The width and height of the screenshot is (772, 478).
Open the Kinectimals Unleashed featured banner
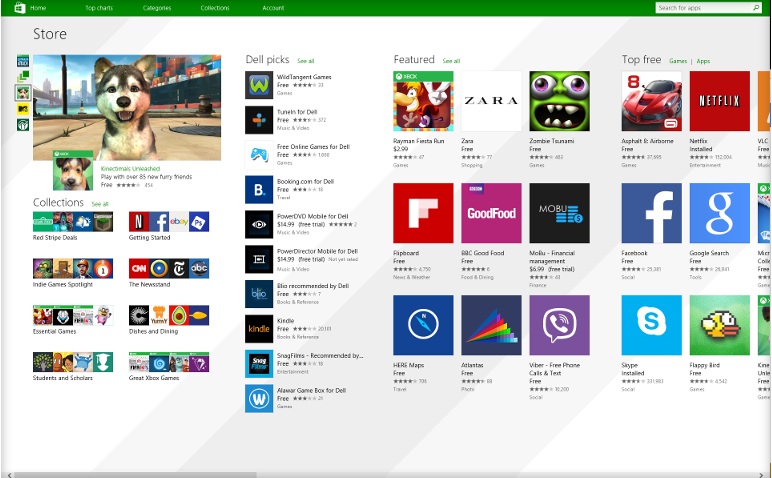(127, 107)
